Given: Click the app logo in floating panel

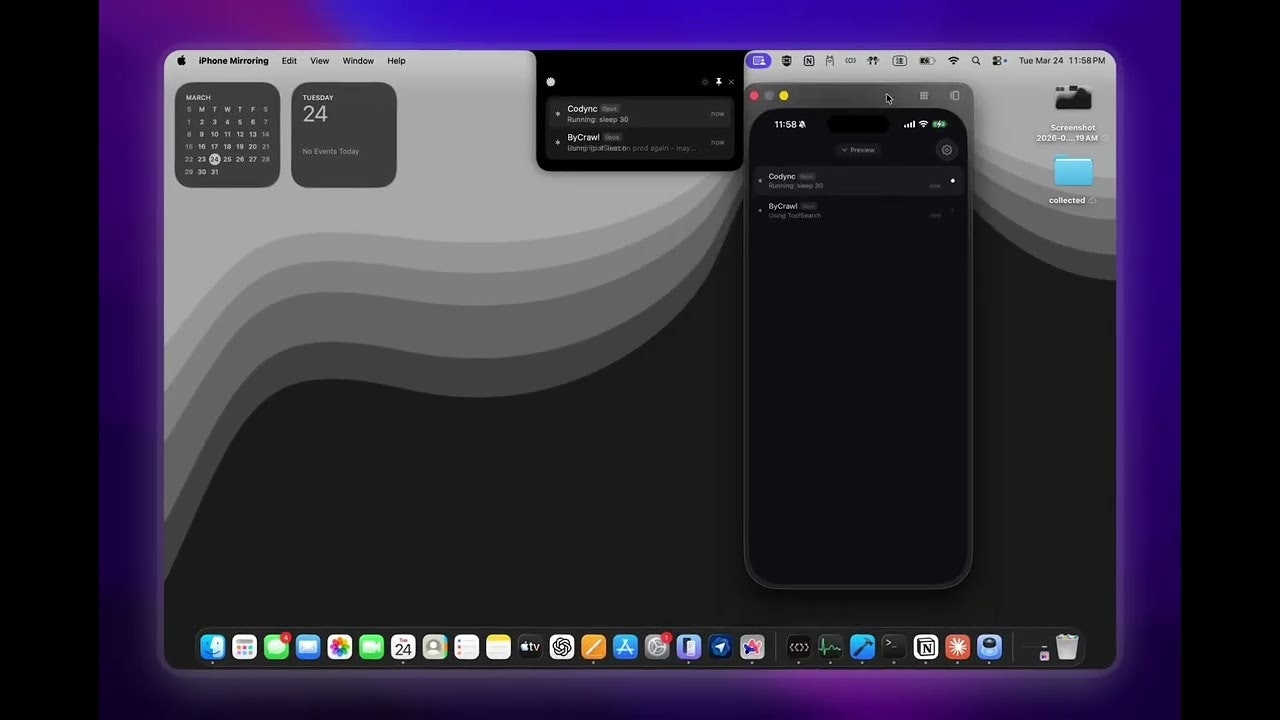Looking at the screenshot, I should point(550,82).
